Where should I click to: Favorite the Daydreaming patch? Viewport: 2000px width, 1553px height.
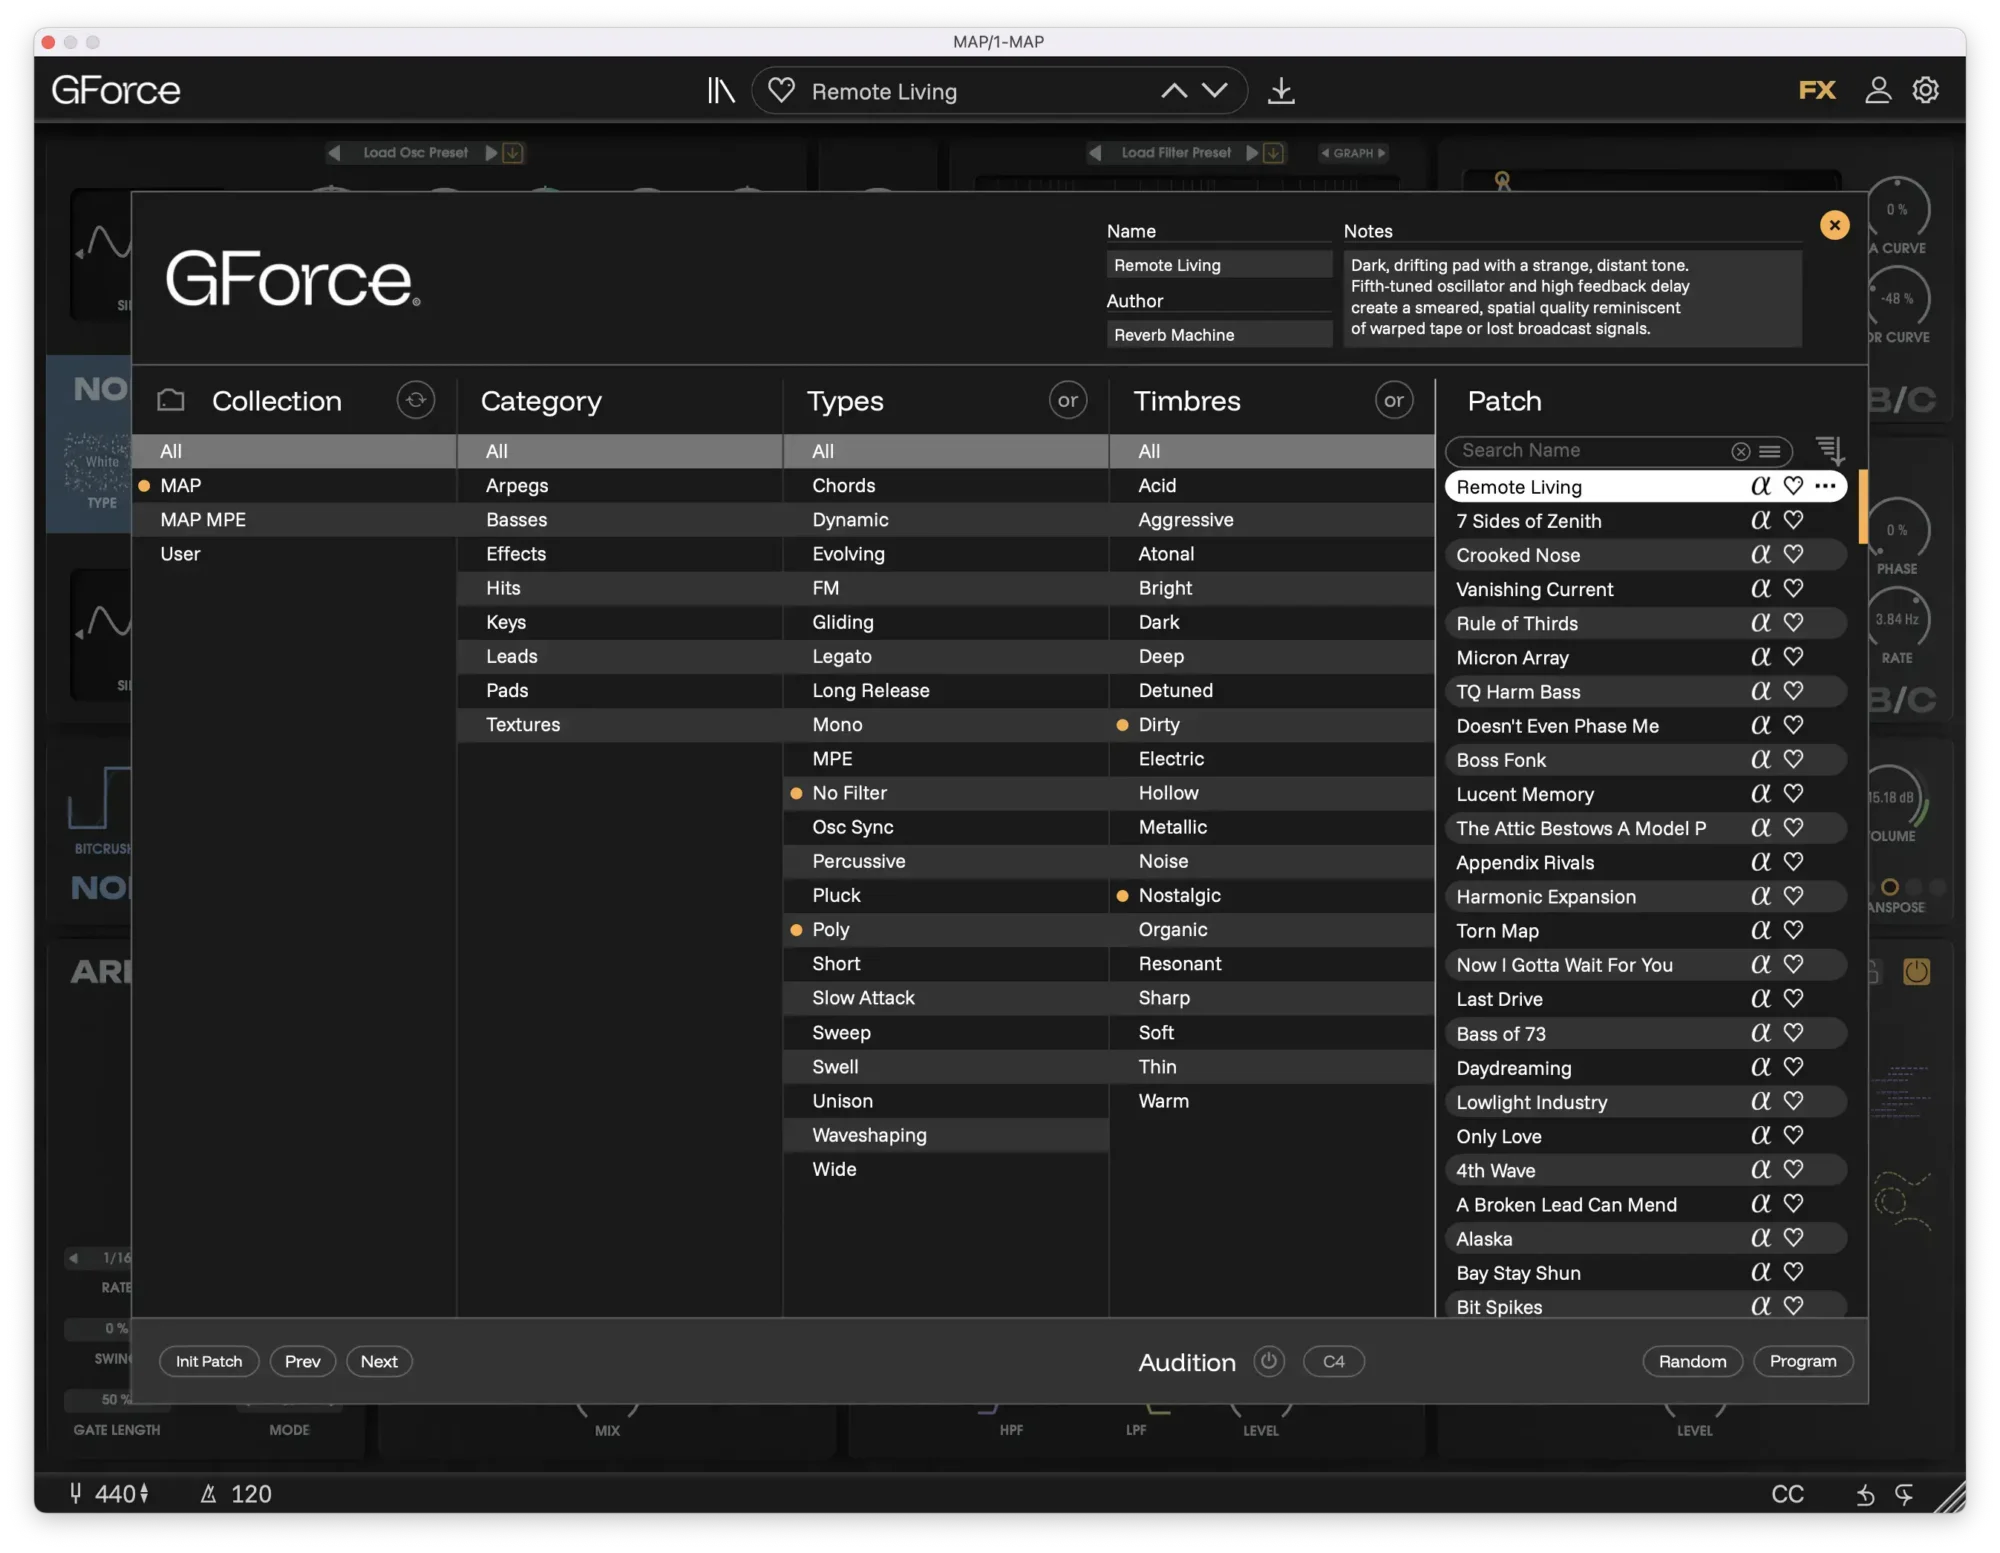click(x=1793, y=1067)
